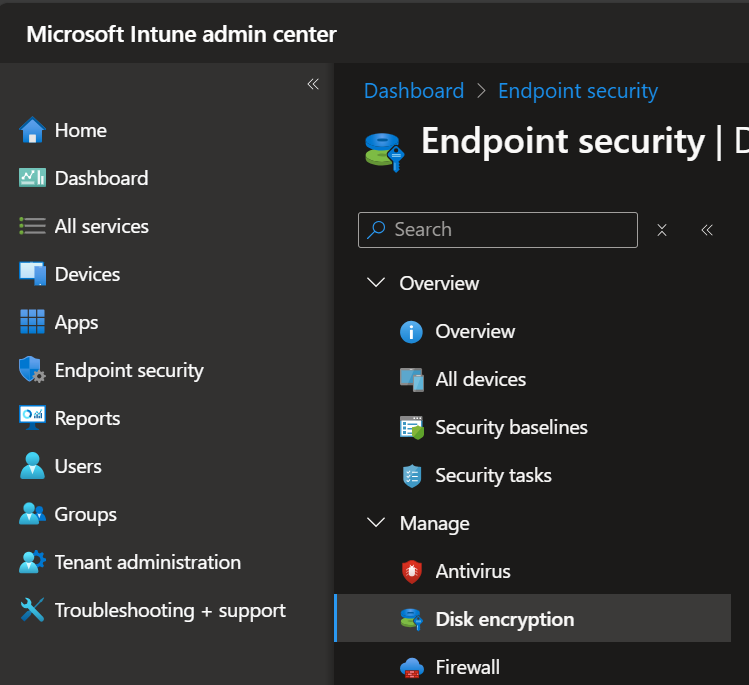Click the Apps grid icon

(32, 322)
